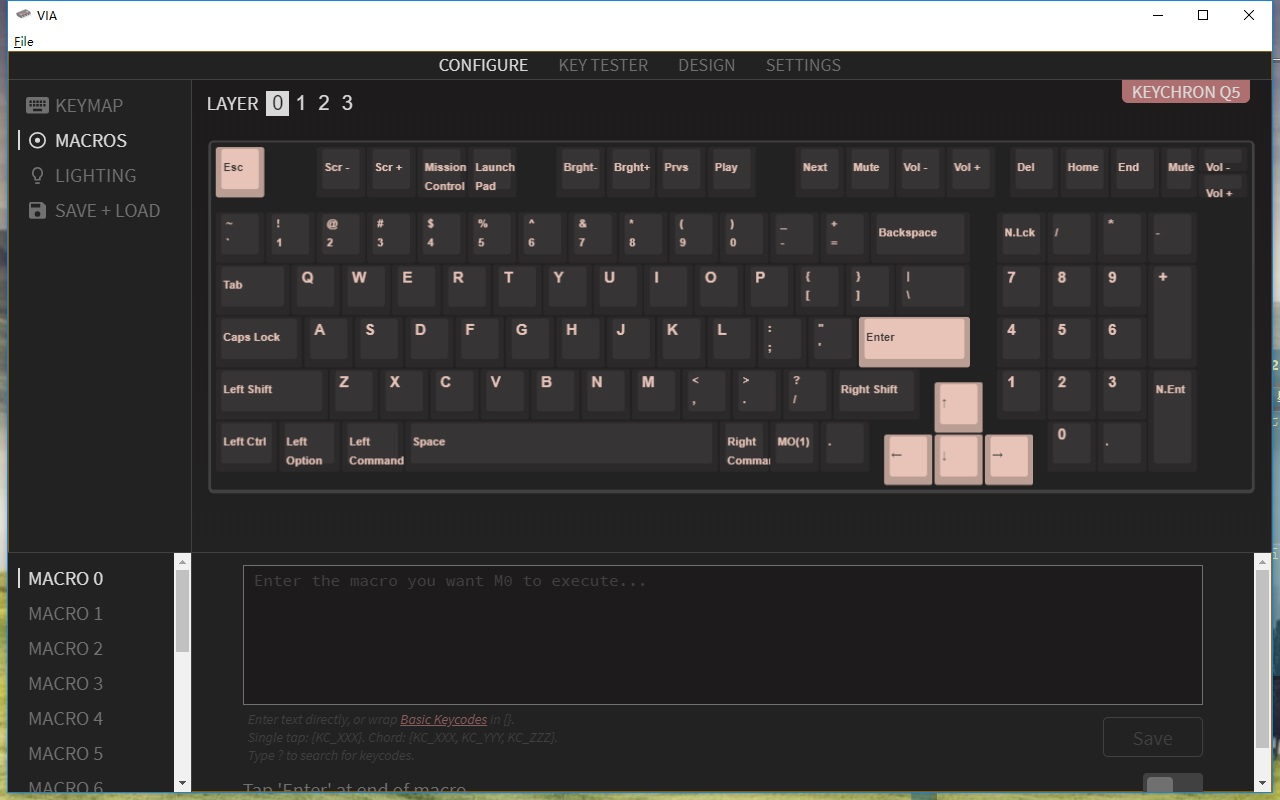Select layer 0

tap(277, 103)
